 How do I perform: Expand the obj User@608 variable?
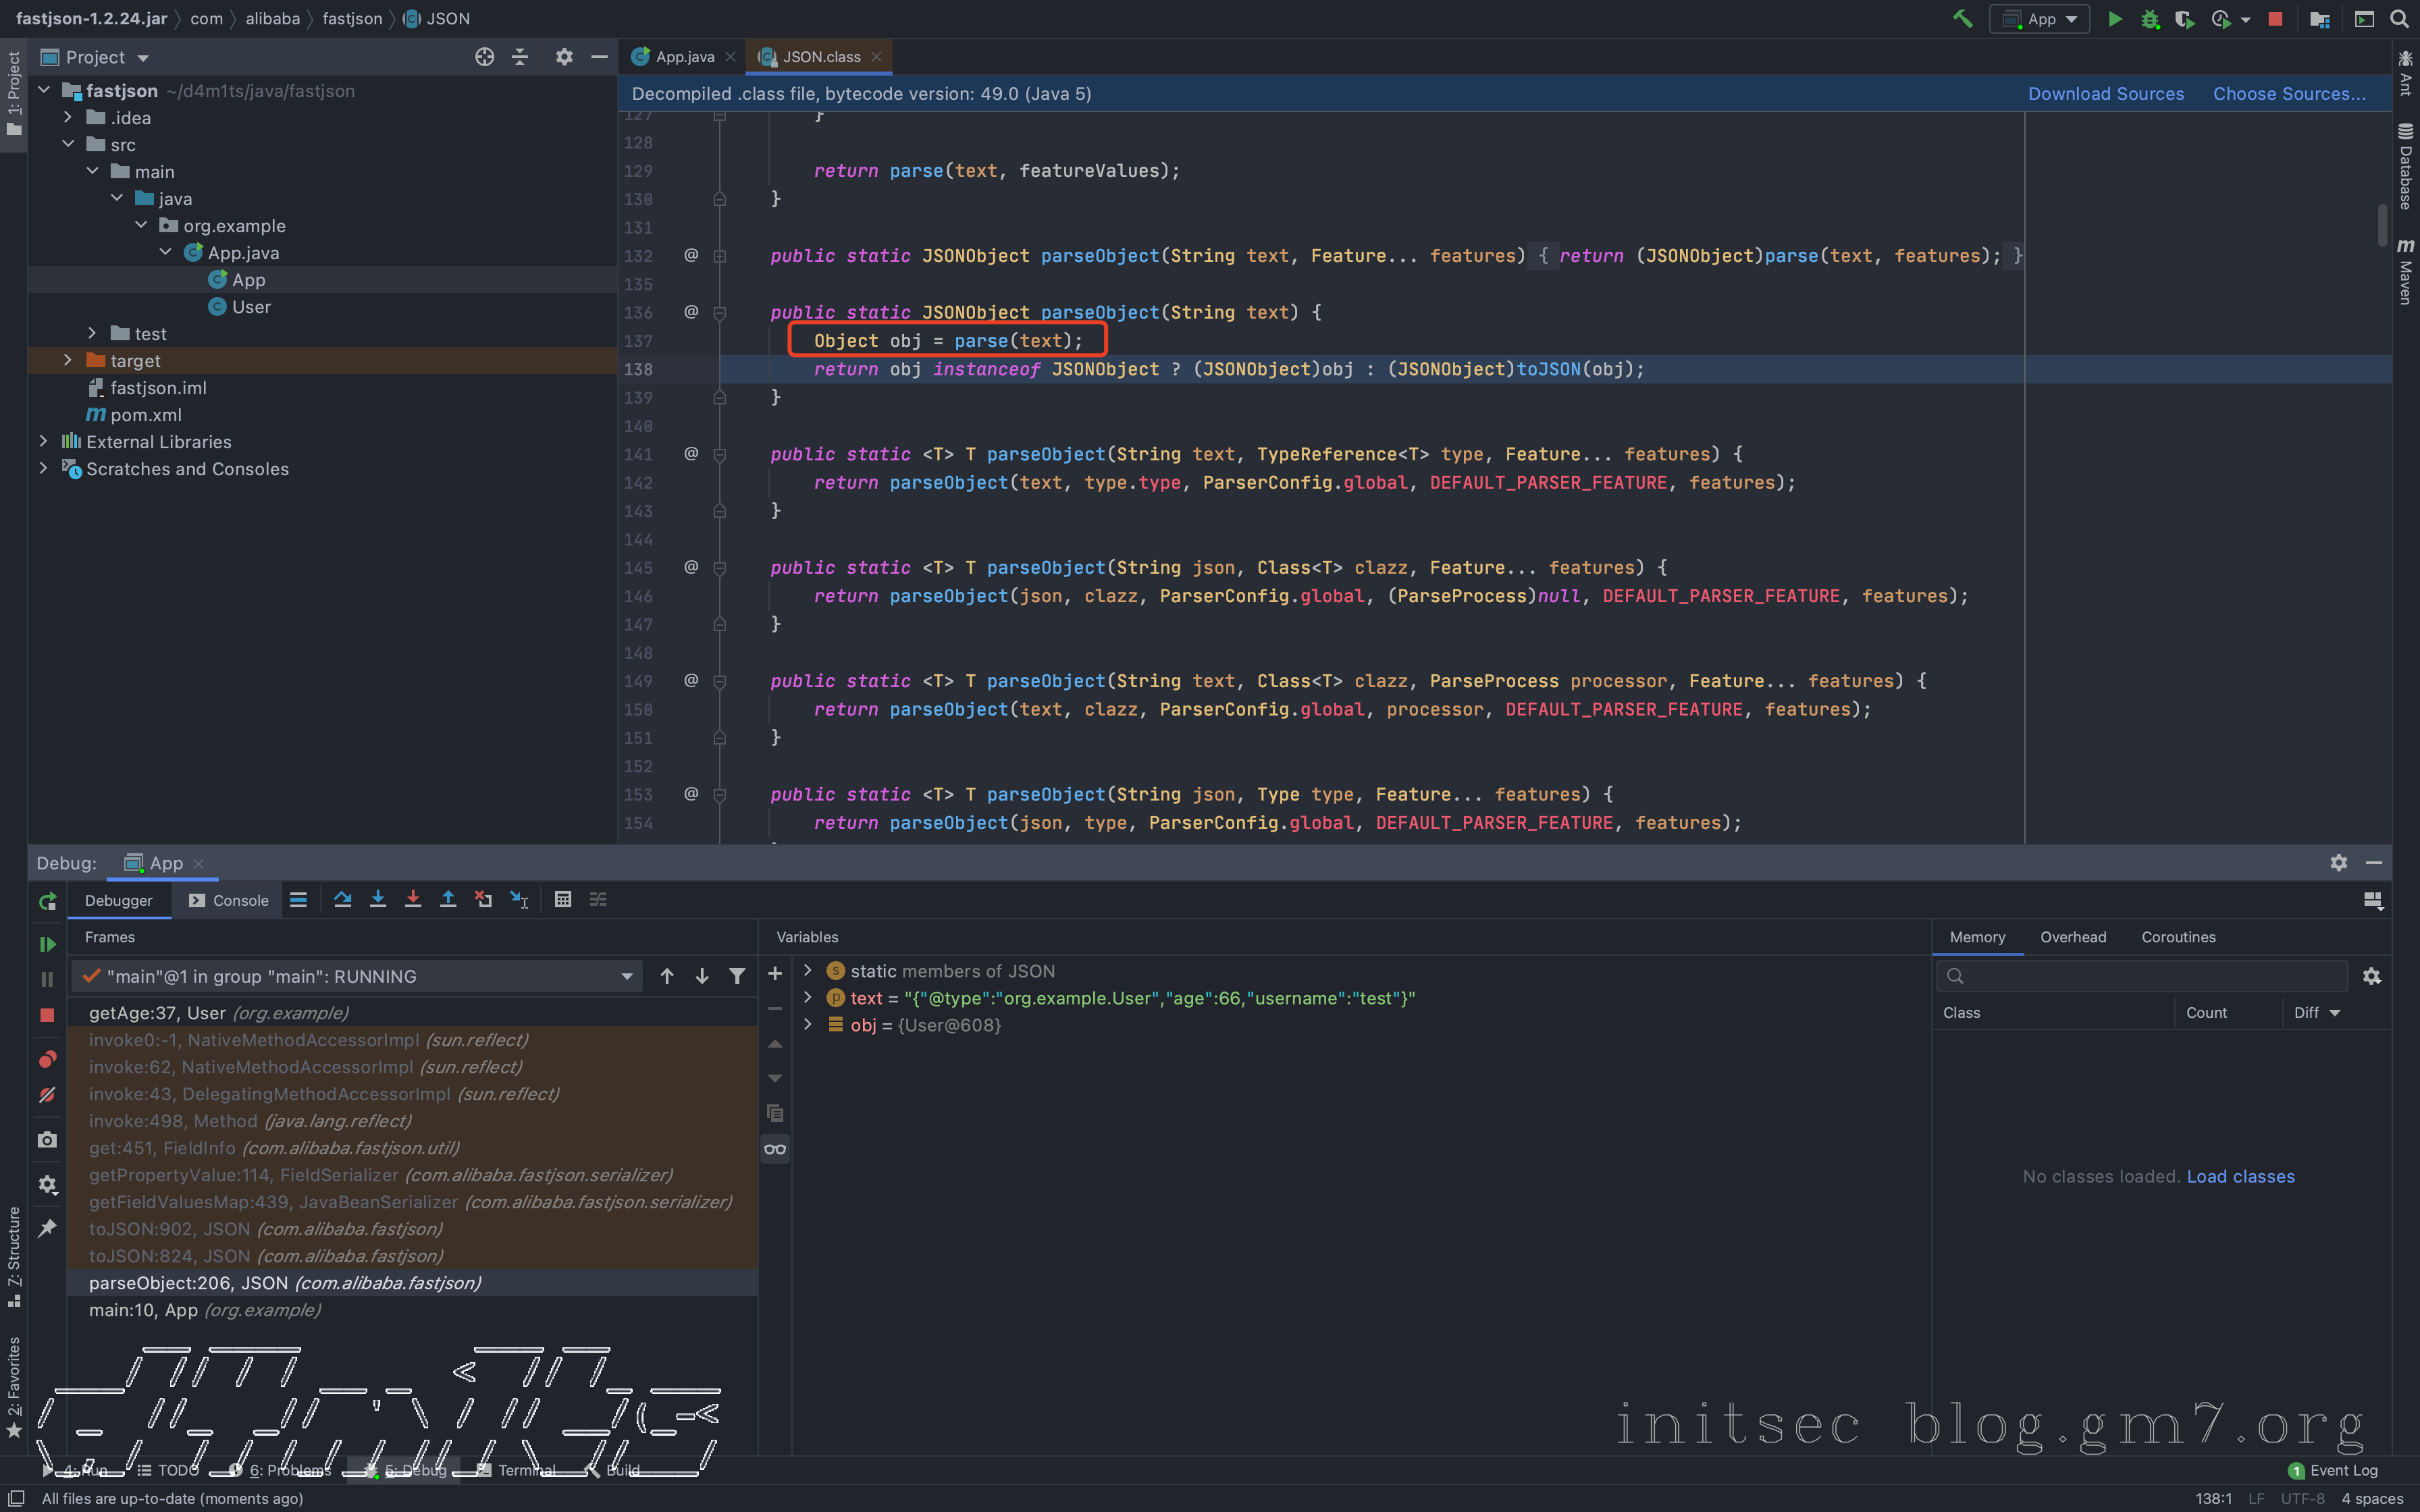click(x=808, y=1024)
